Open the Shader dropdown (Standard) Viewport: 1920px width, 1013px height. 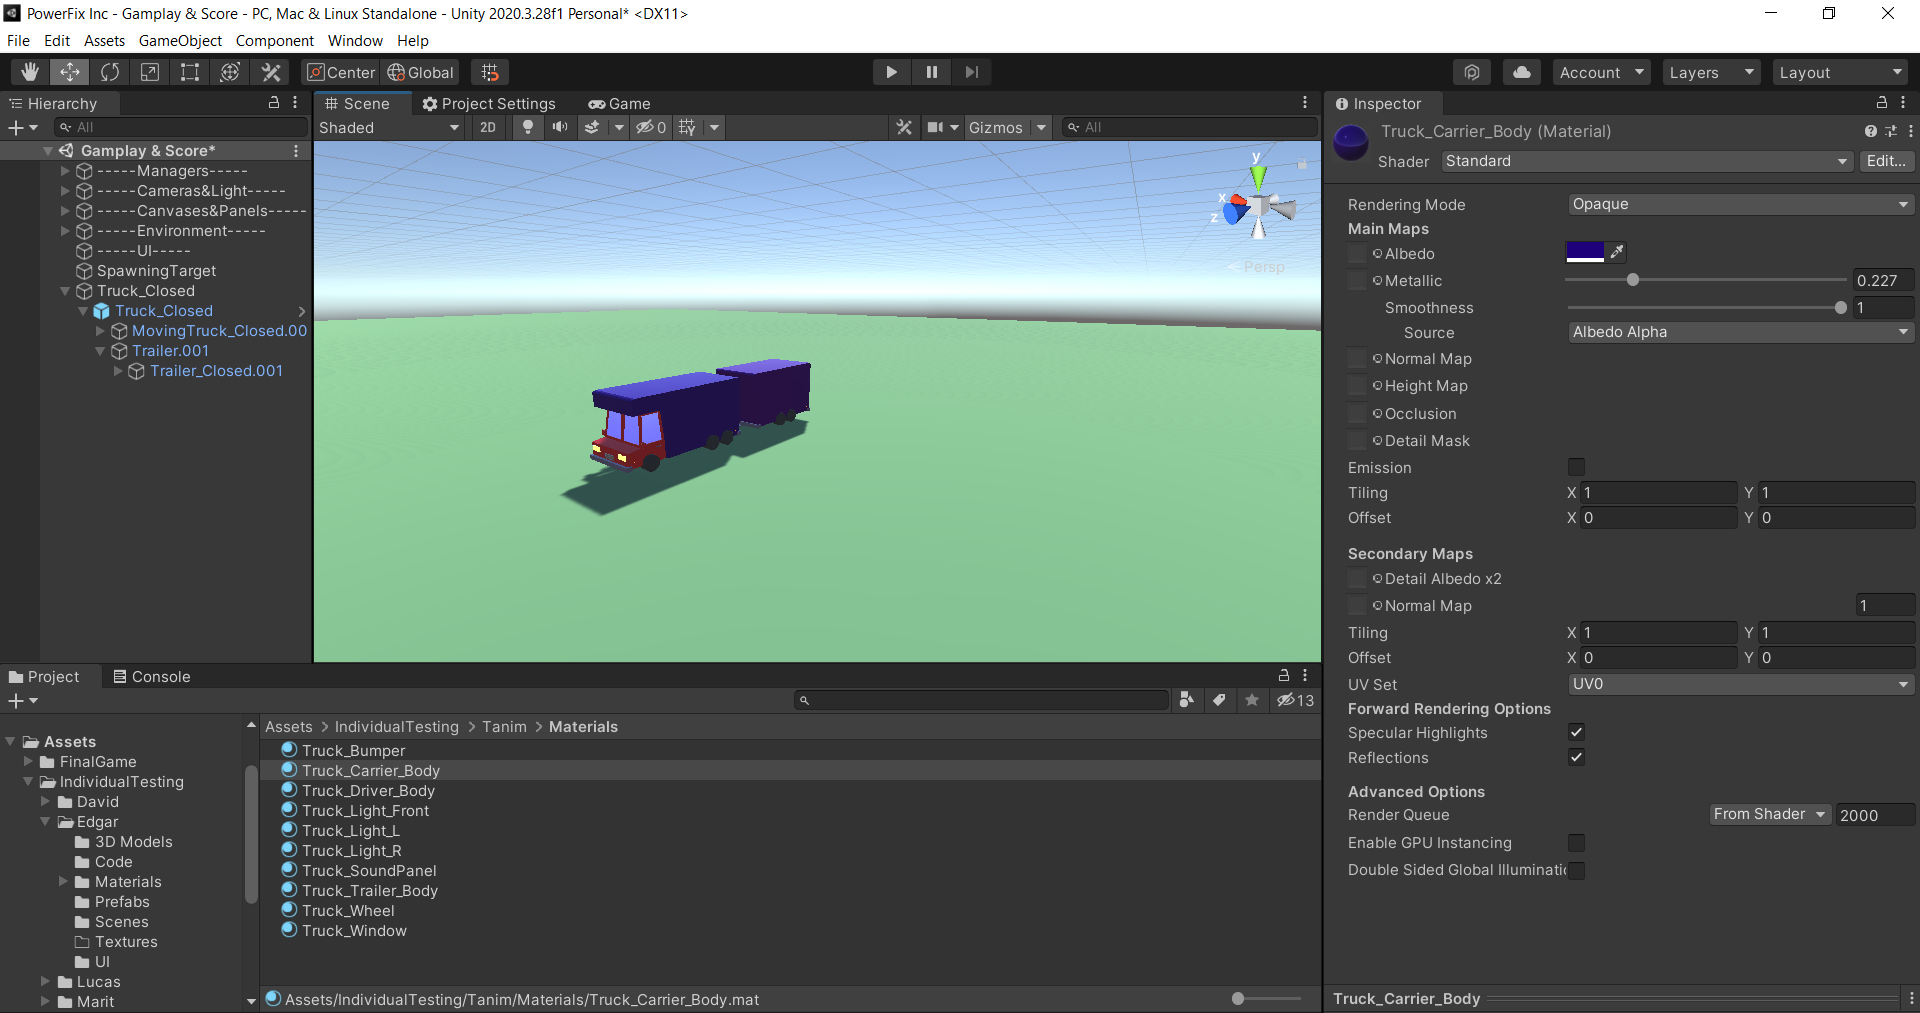(x=1647, y=161)
